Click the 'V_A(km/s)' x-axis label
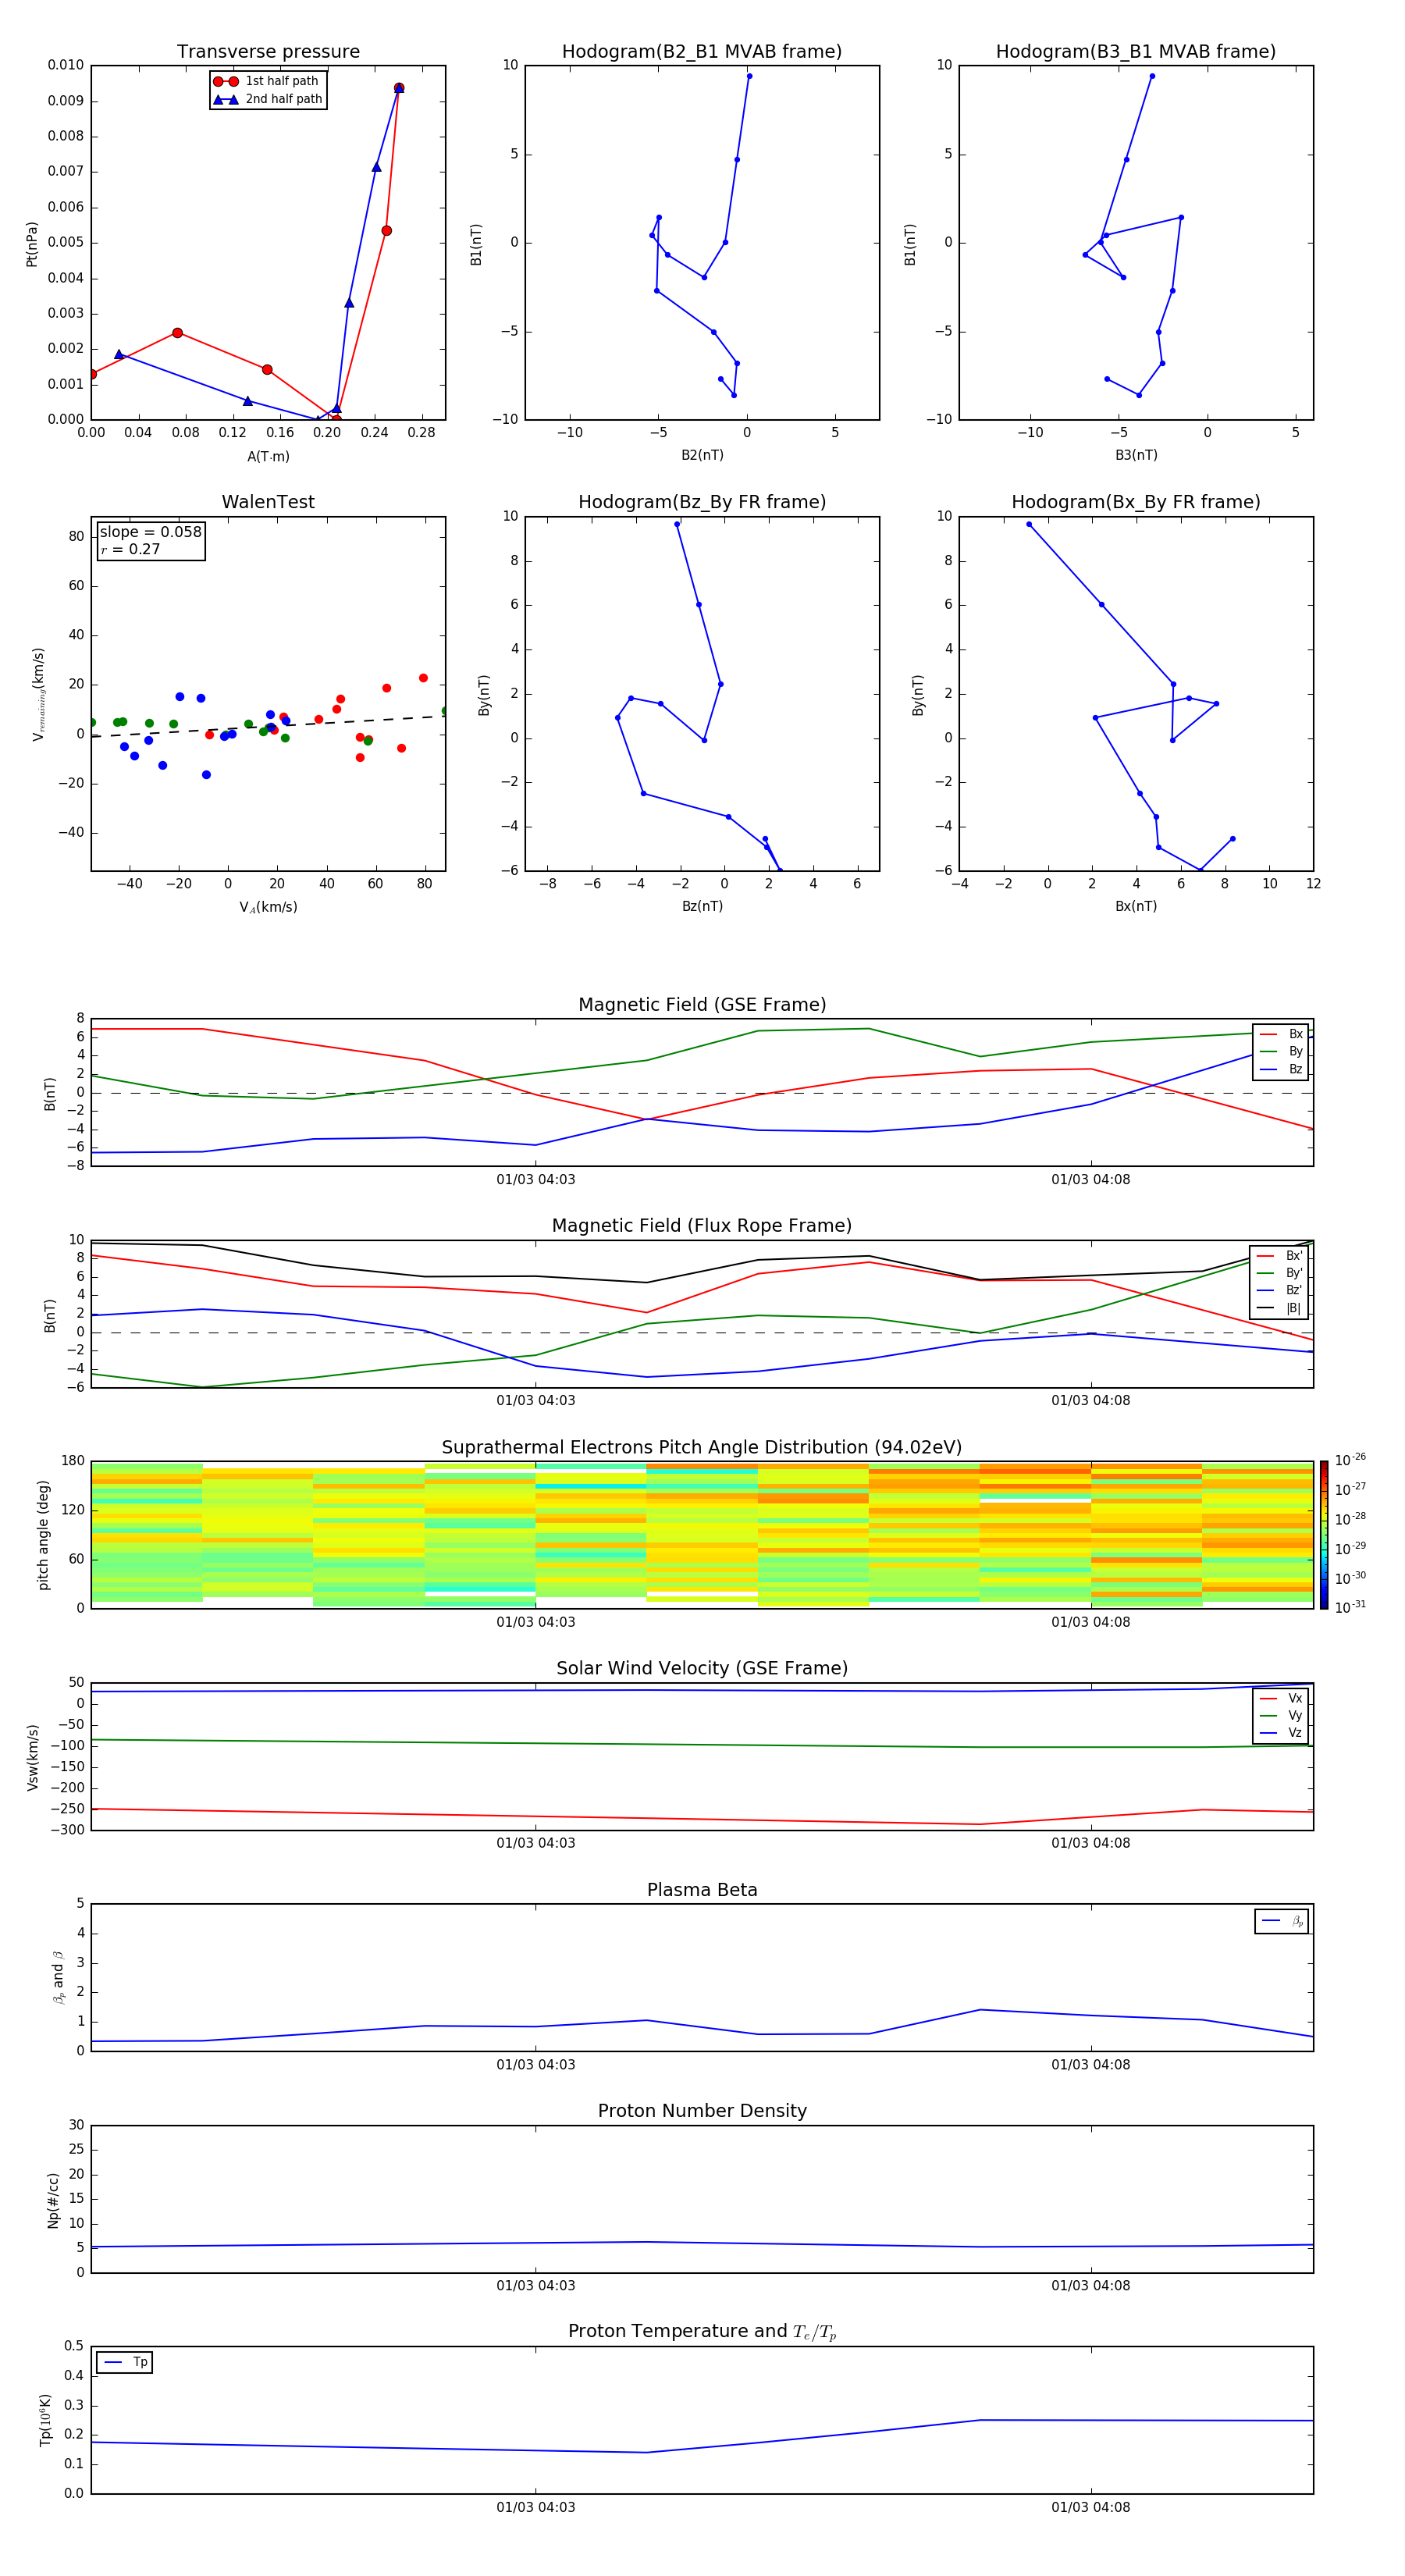The width and height of the screenshot is (1405, 2576). tap(268, 907)
